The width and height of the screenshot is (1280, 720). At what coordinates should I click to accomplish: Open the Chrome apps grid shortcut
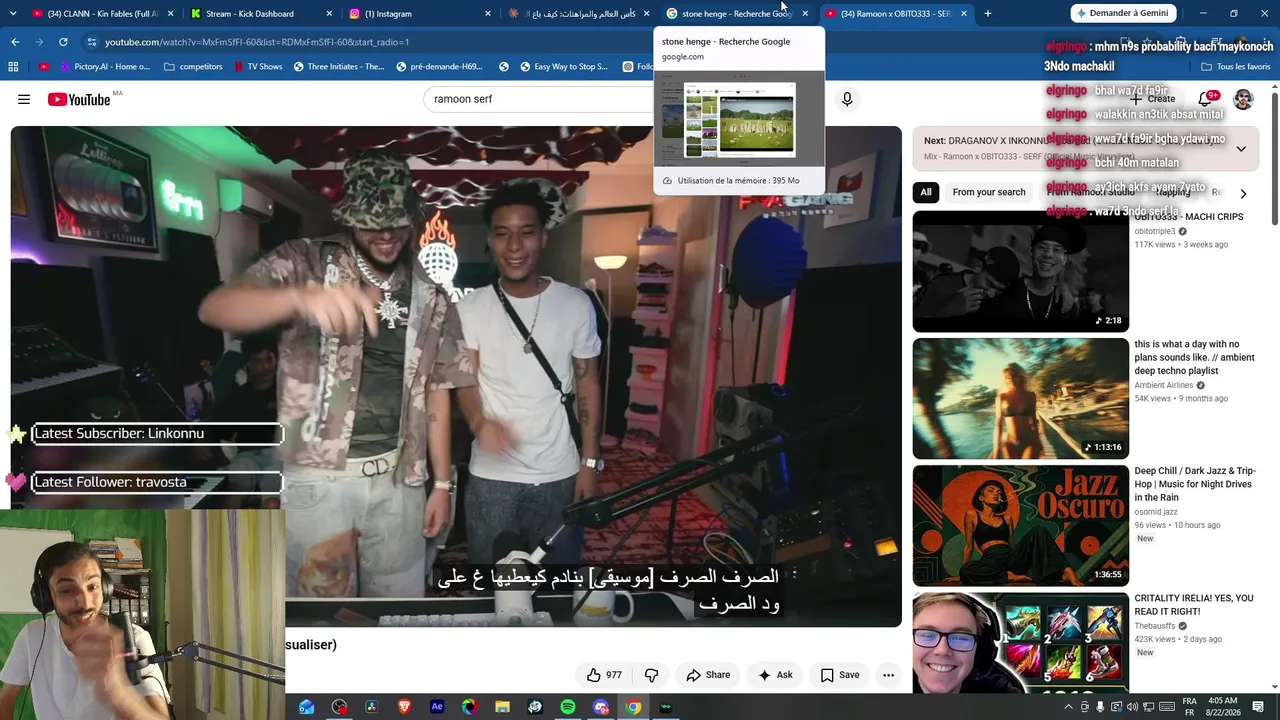pyautogui.click(x=13, y=67)
